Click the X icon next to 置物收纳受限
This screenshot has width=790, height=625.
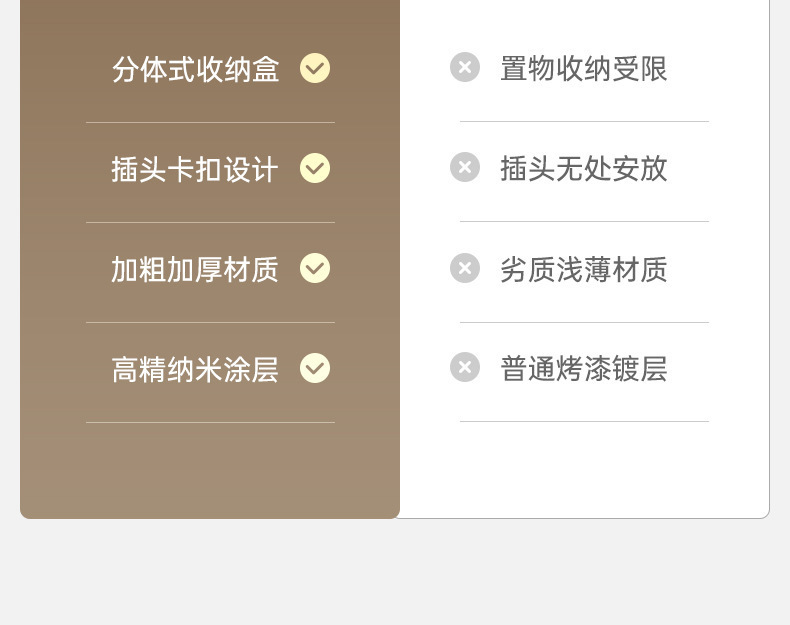(465, 67)
